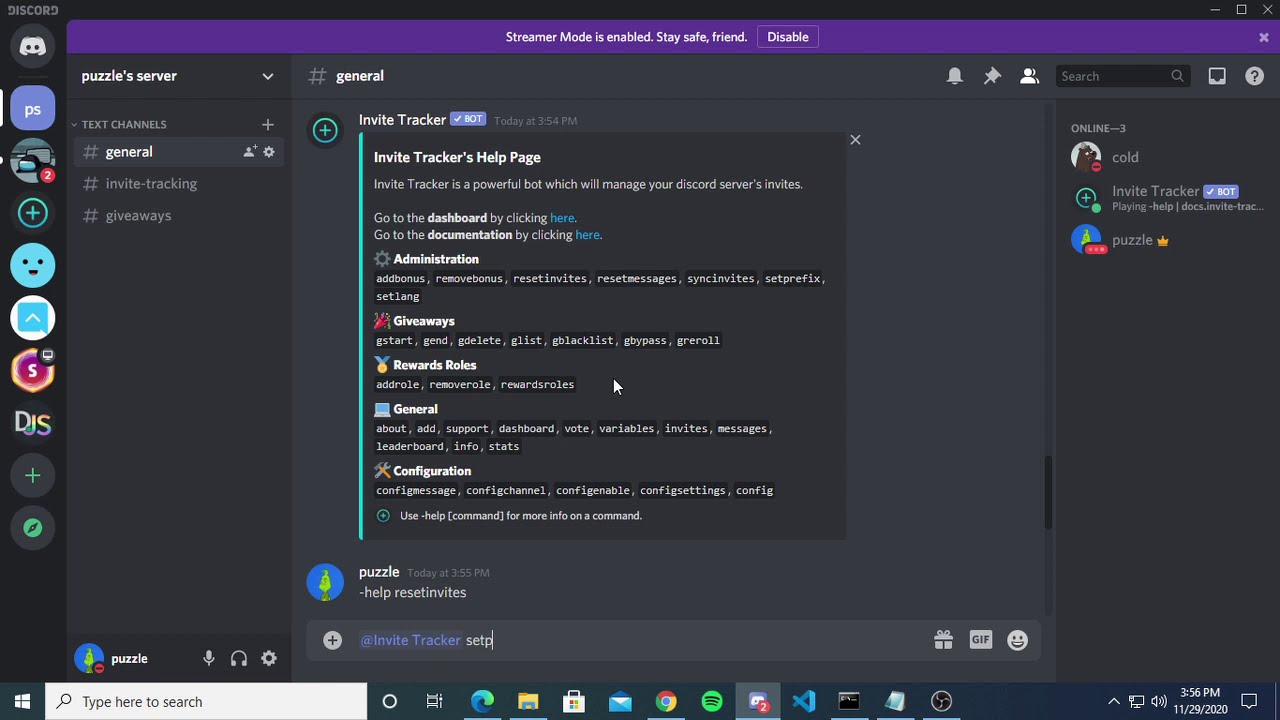Click chat scrollbar thumb
This screenshot has height=720, width=1280.
[x=1048, y=492]
